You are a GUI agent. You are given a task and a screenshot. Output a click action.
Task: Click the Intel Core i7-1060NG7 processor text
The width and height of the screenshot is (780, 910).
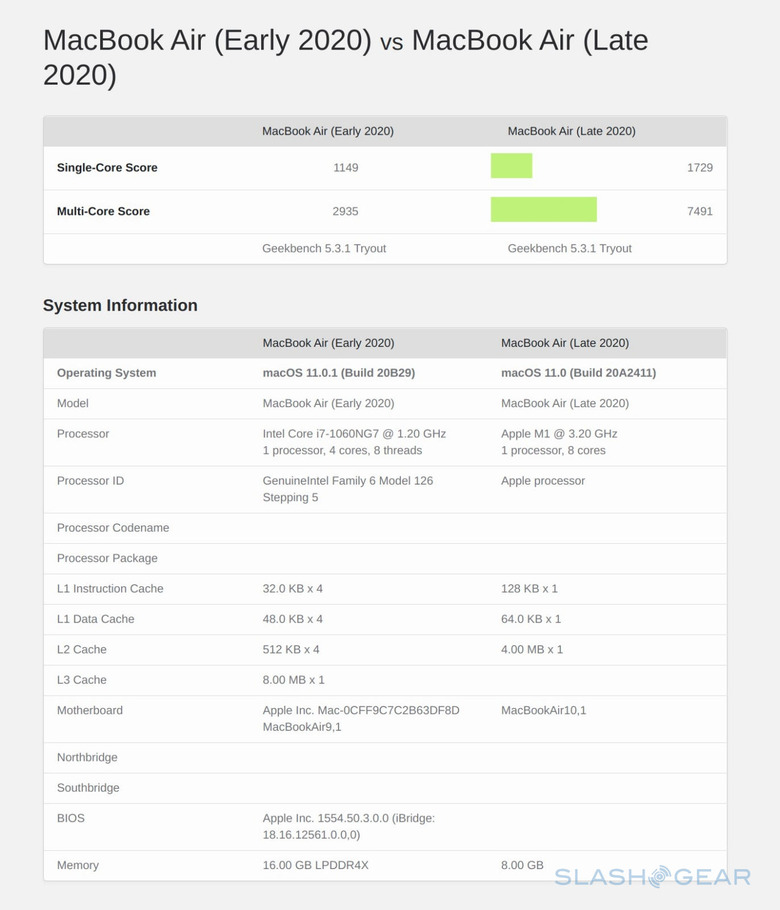tap(354, 434)
